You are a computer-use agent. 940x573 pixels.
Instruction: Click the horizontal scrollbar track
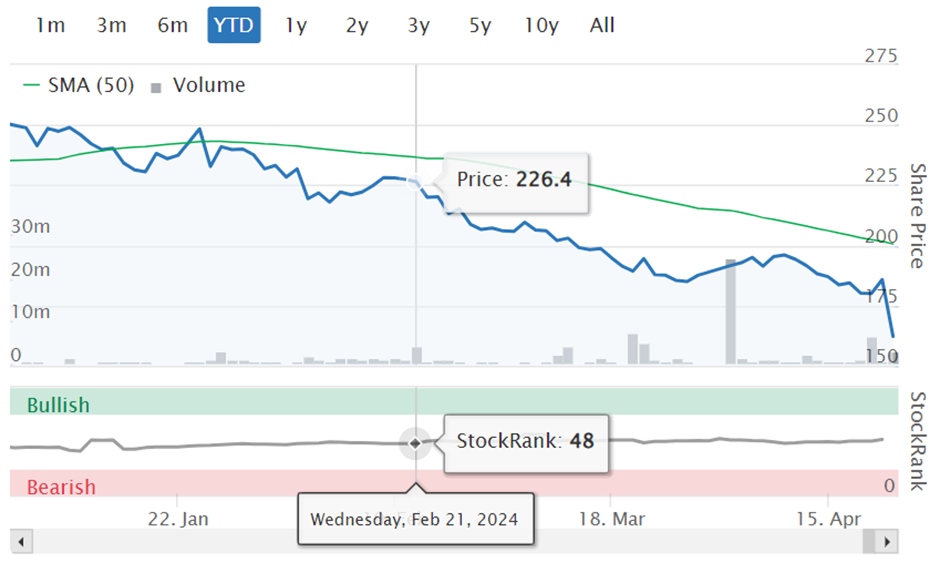(x=447, y=542)
